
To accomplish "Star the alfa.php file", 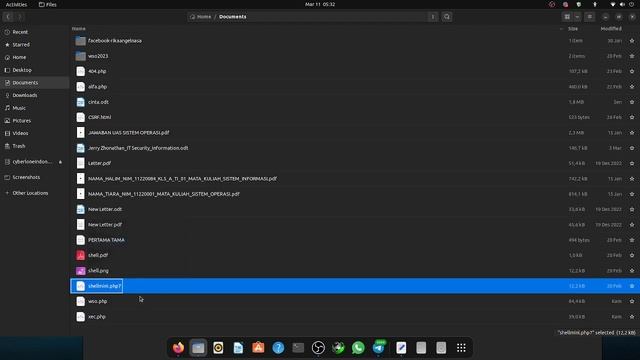I will click(632, 87).
